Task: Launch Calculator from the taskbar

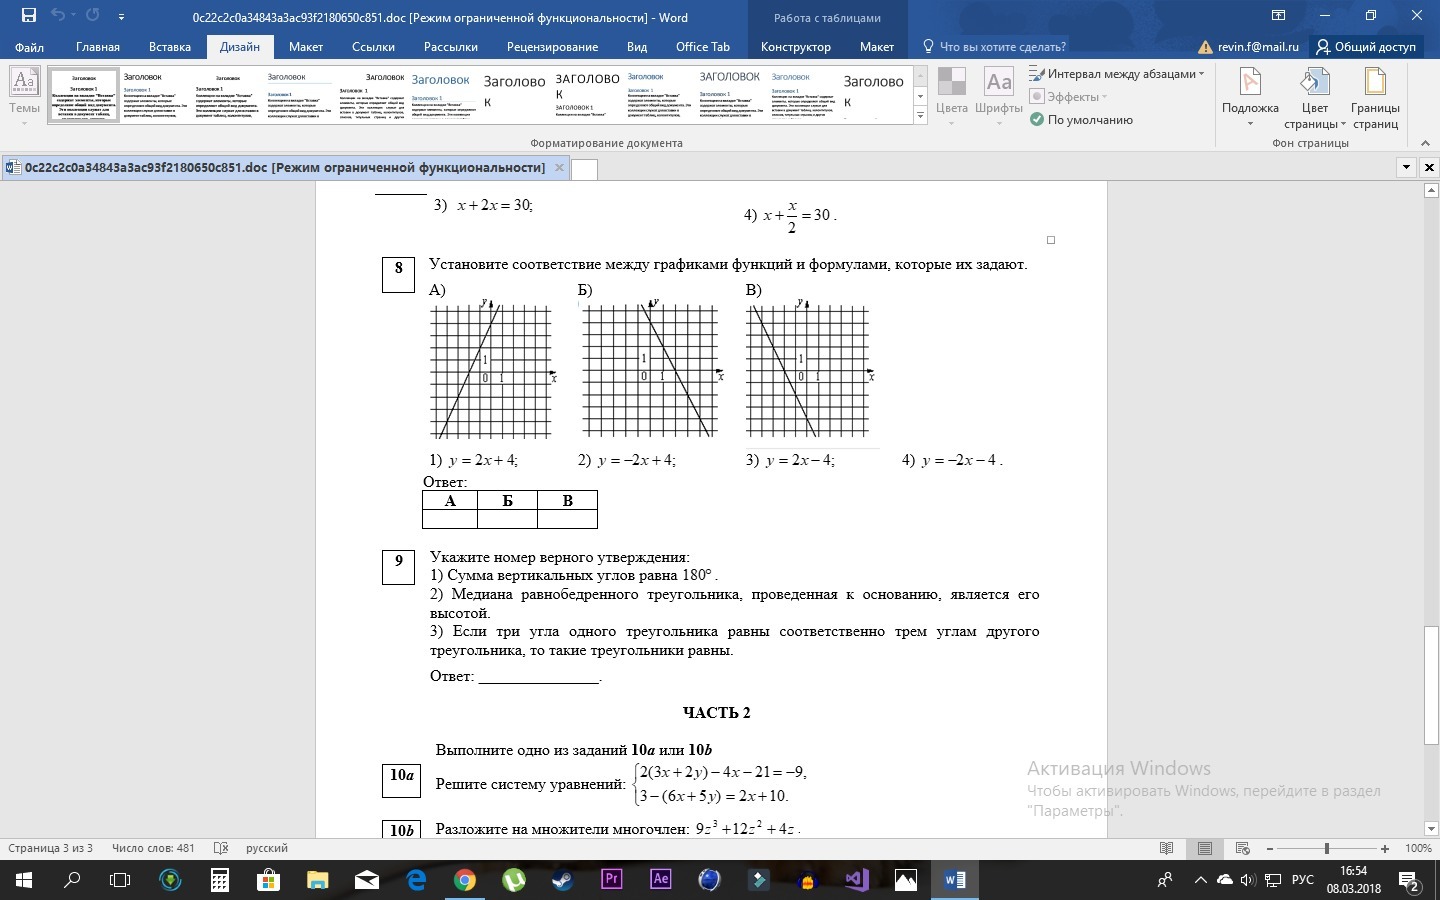Action: [x=220, y=880]
